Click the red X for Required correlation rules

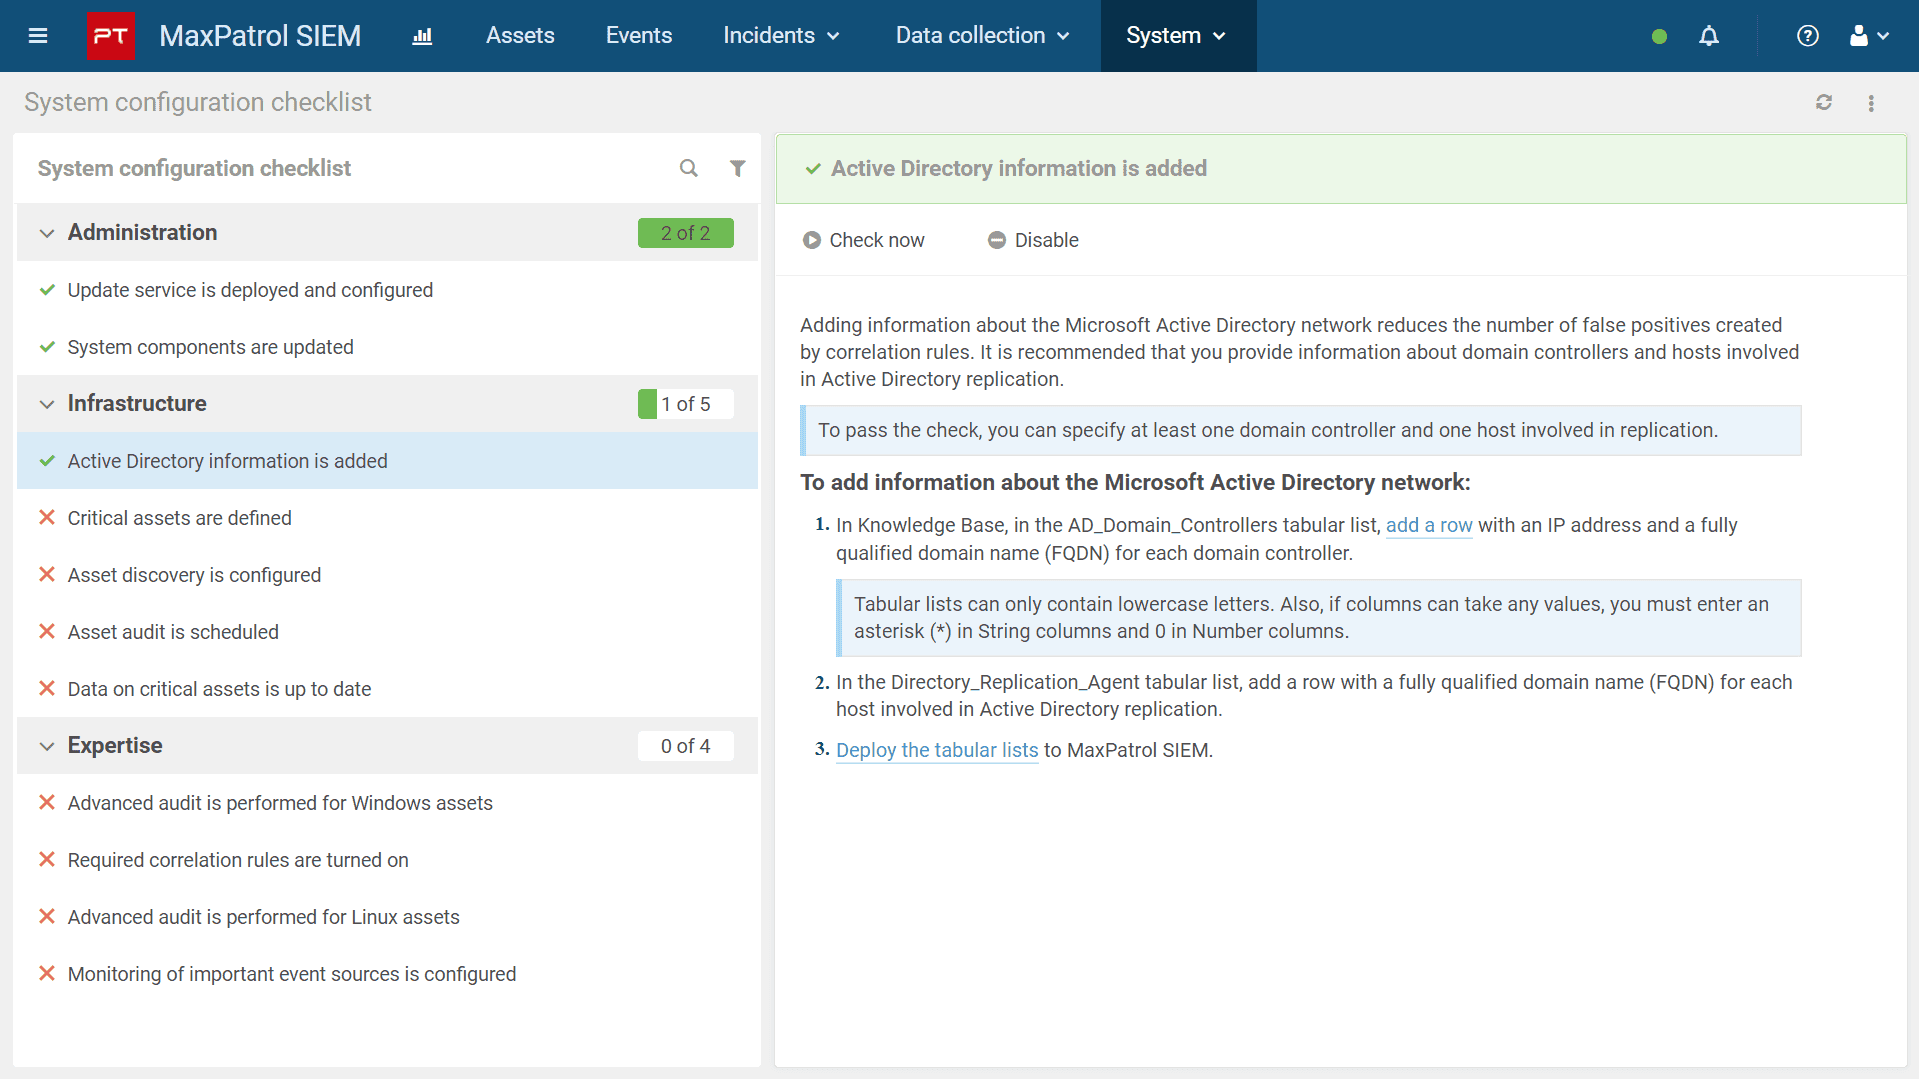[x=47, y=860]
